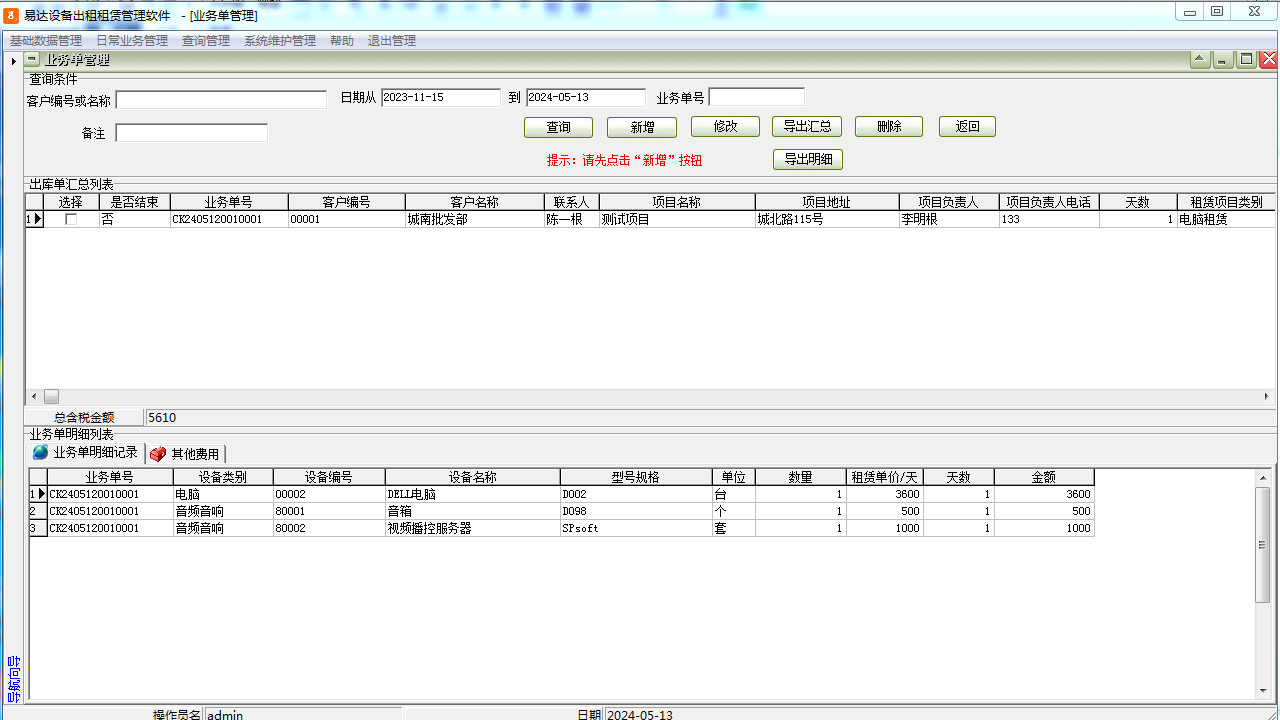This screenshot has width=1280, height=720.
Task: Click the 导出明细 button
Action: [808, 159]
